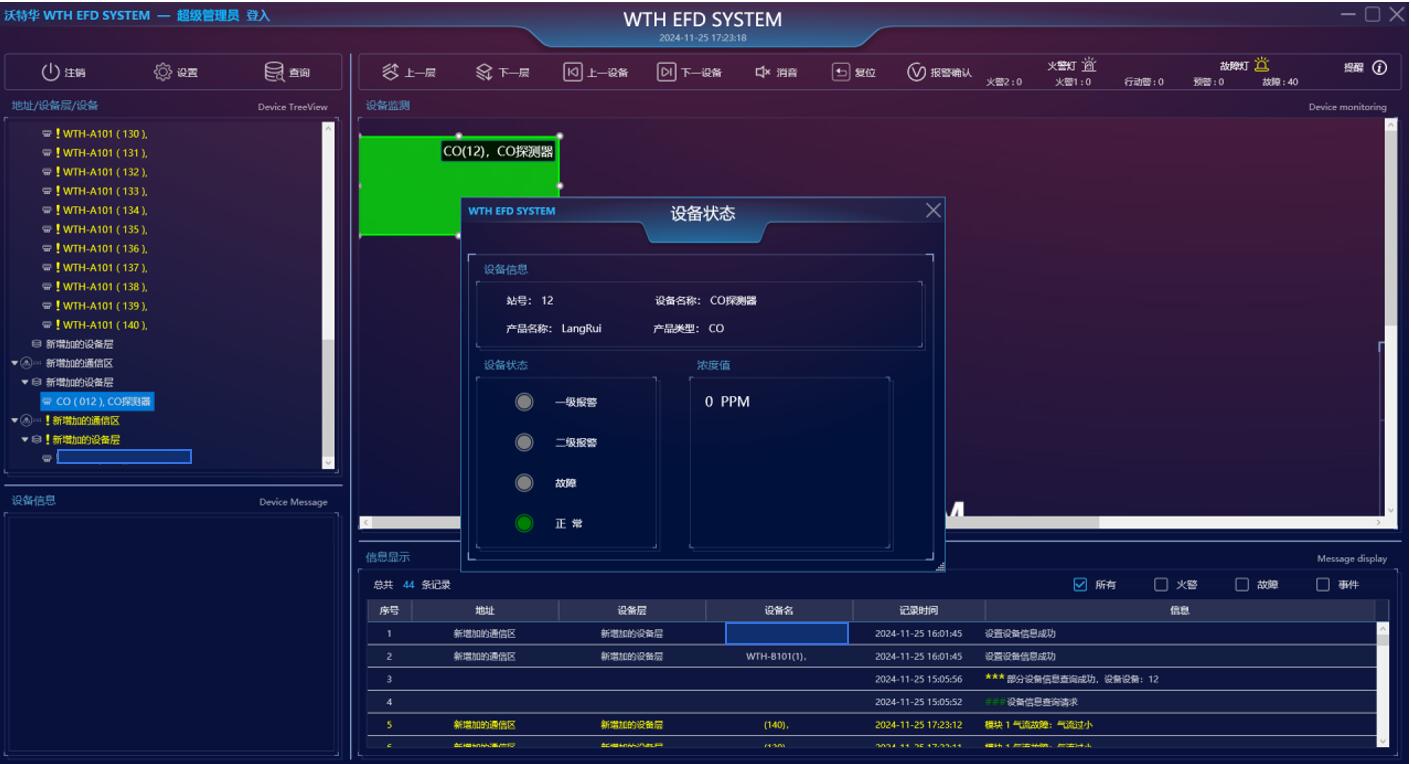Screen dimensions: 1411x764
Task: Select WTH-A101 (135) in device tree
Action: 105,229
